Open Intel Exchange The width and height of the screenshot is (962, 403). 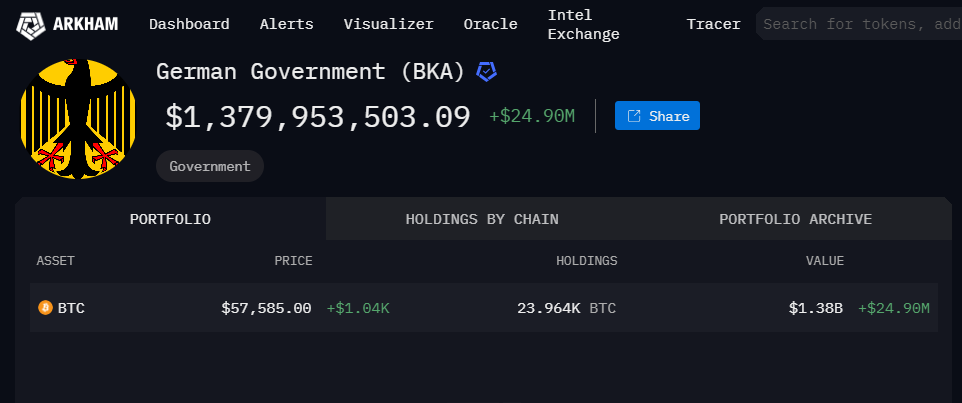(583, 24)
